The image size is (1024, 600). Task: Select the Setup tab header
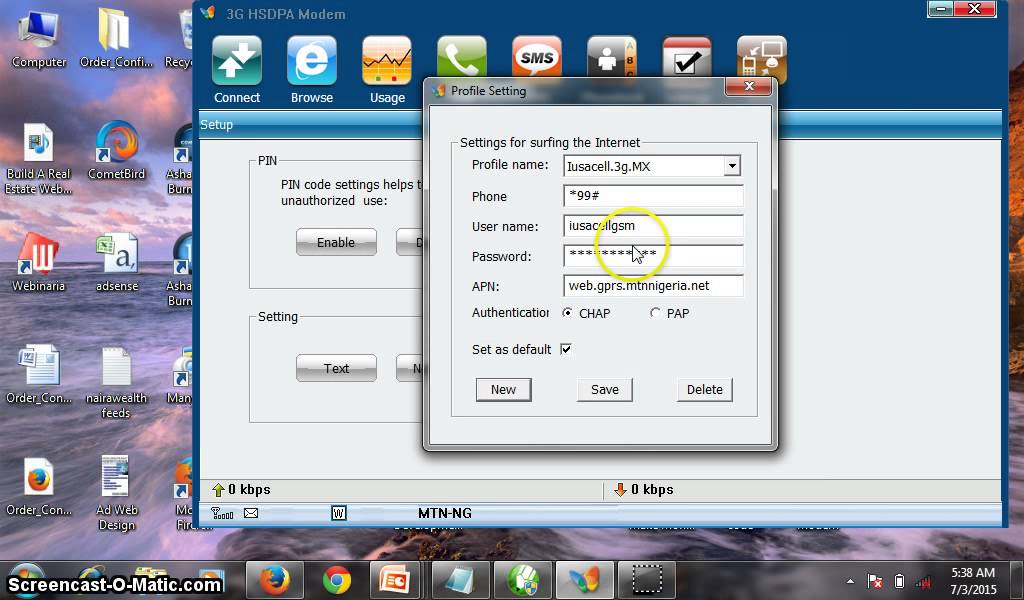[216, 125]
